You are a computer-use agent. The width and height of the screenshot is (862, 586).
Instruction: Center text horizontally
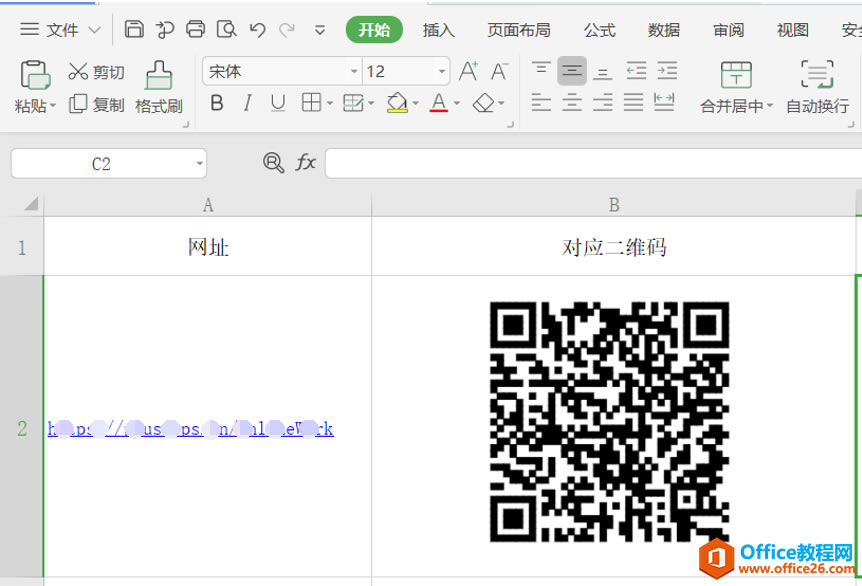(572, 103)
